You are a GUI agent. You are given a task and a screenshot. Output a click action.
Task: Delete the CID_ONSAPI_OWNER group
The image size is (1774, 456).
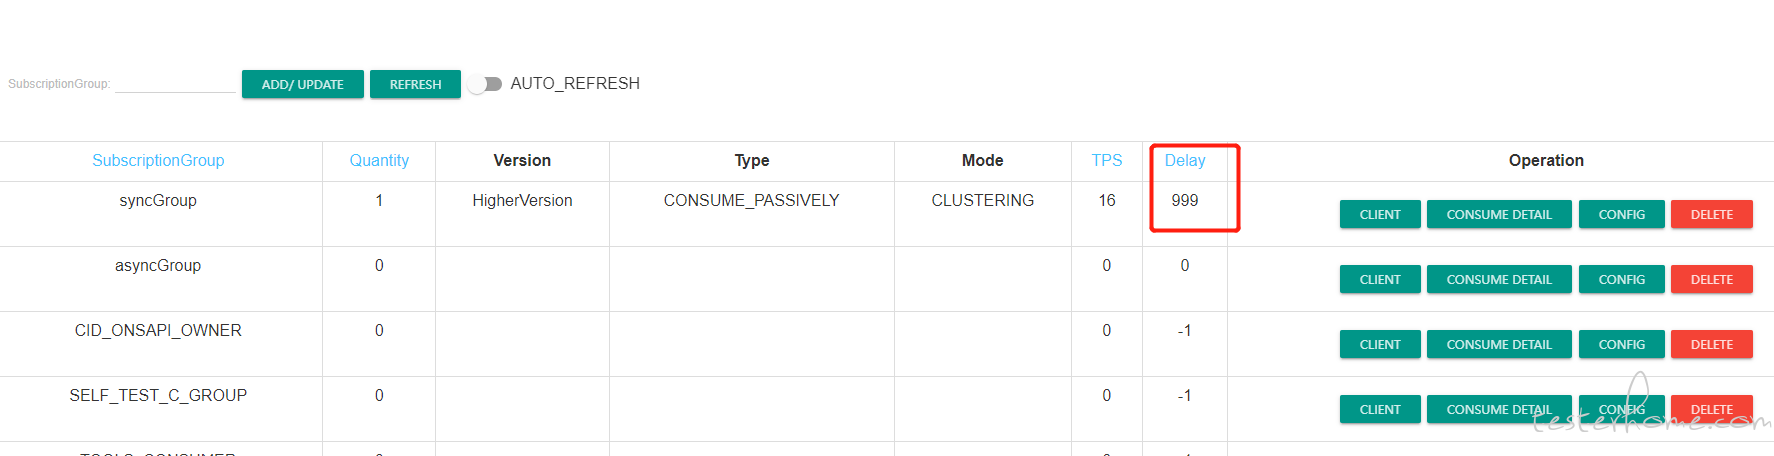(x=1712, y=344)
